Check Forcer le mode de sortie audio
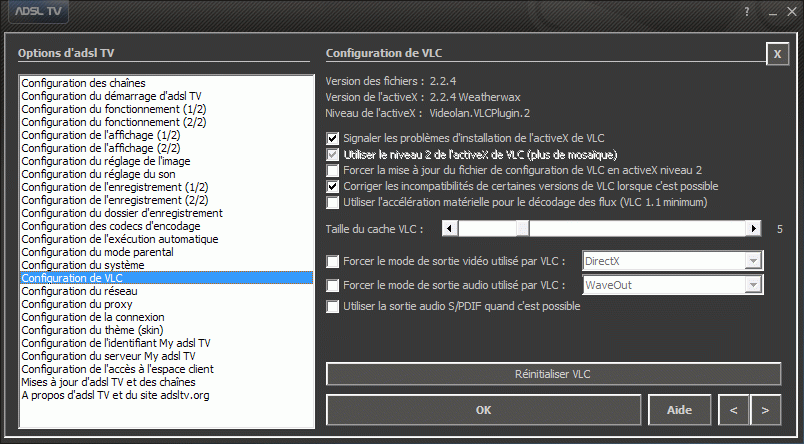 (332, 285)
